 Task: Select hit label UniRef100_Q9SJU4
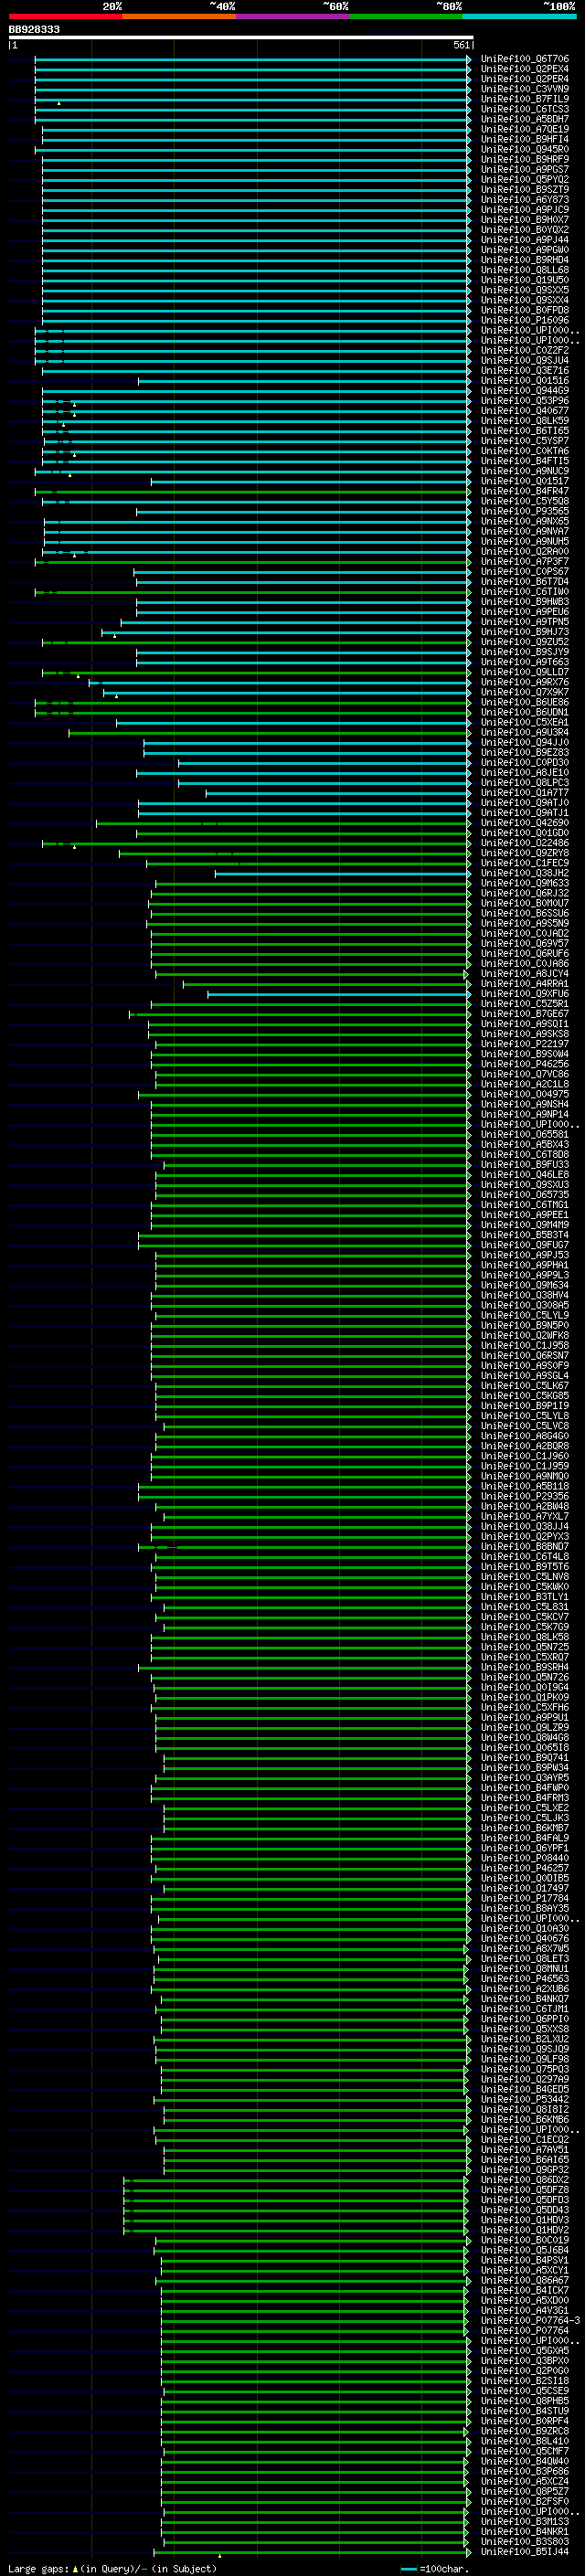524,360
